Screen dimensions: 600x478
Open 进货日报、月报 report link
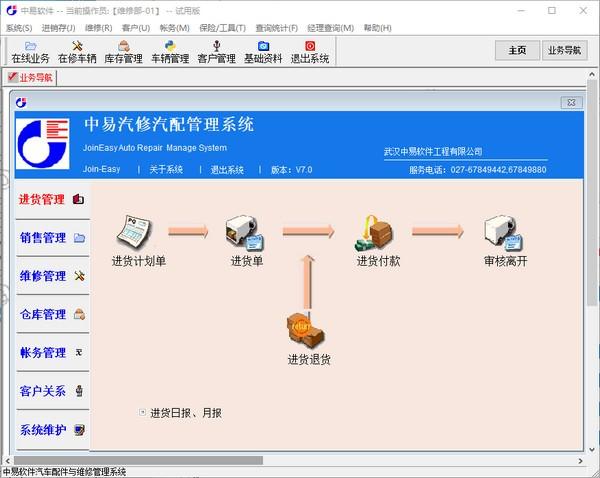point(186,413)
